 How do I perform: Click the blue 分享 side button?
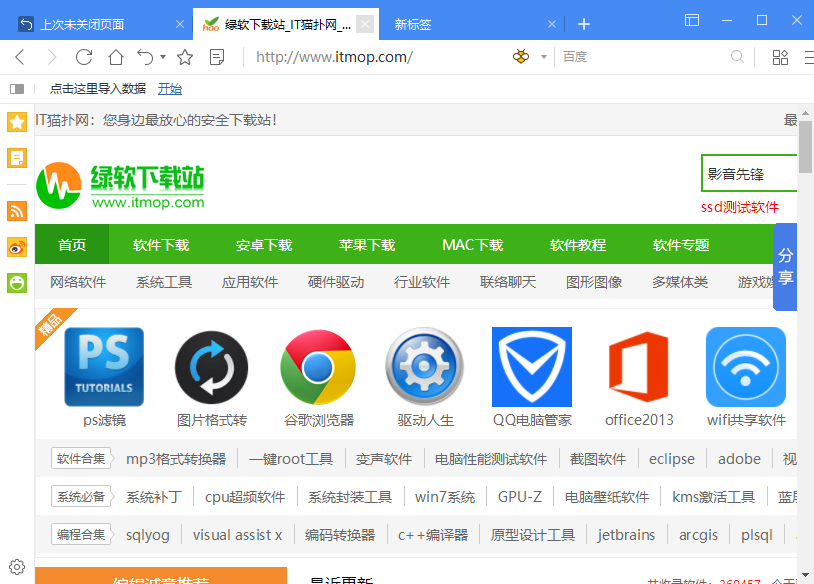point(785,267)
